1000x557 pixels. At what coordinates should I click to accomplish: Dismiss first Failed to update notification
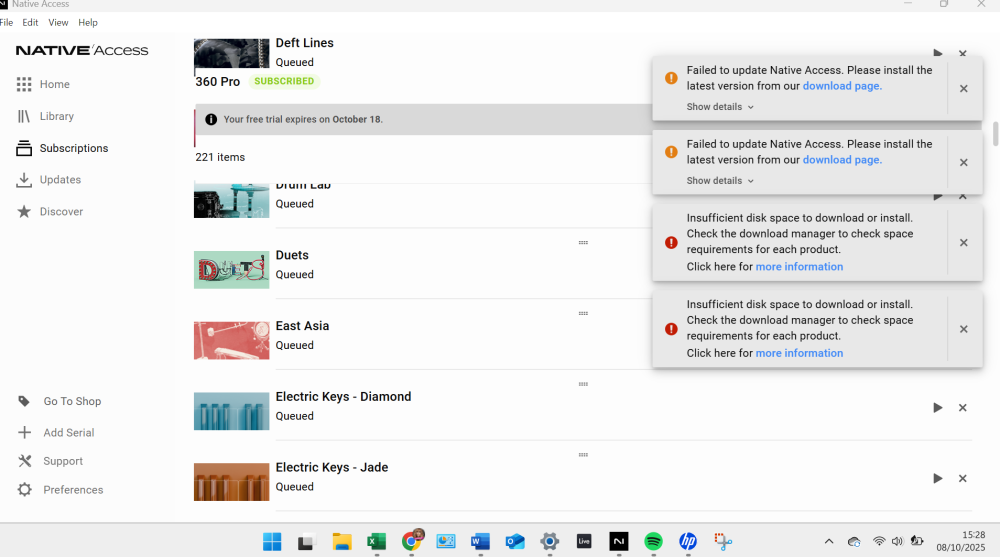(964, 89)
